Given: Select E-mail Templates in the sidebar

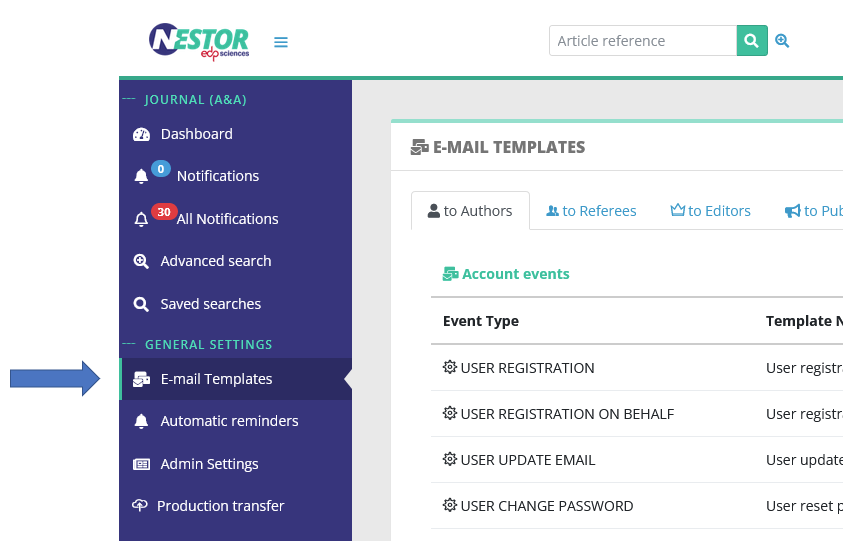Looking at the screenshot, I should (235, 379).
